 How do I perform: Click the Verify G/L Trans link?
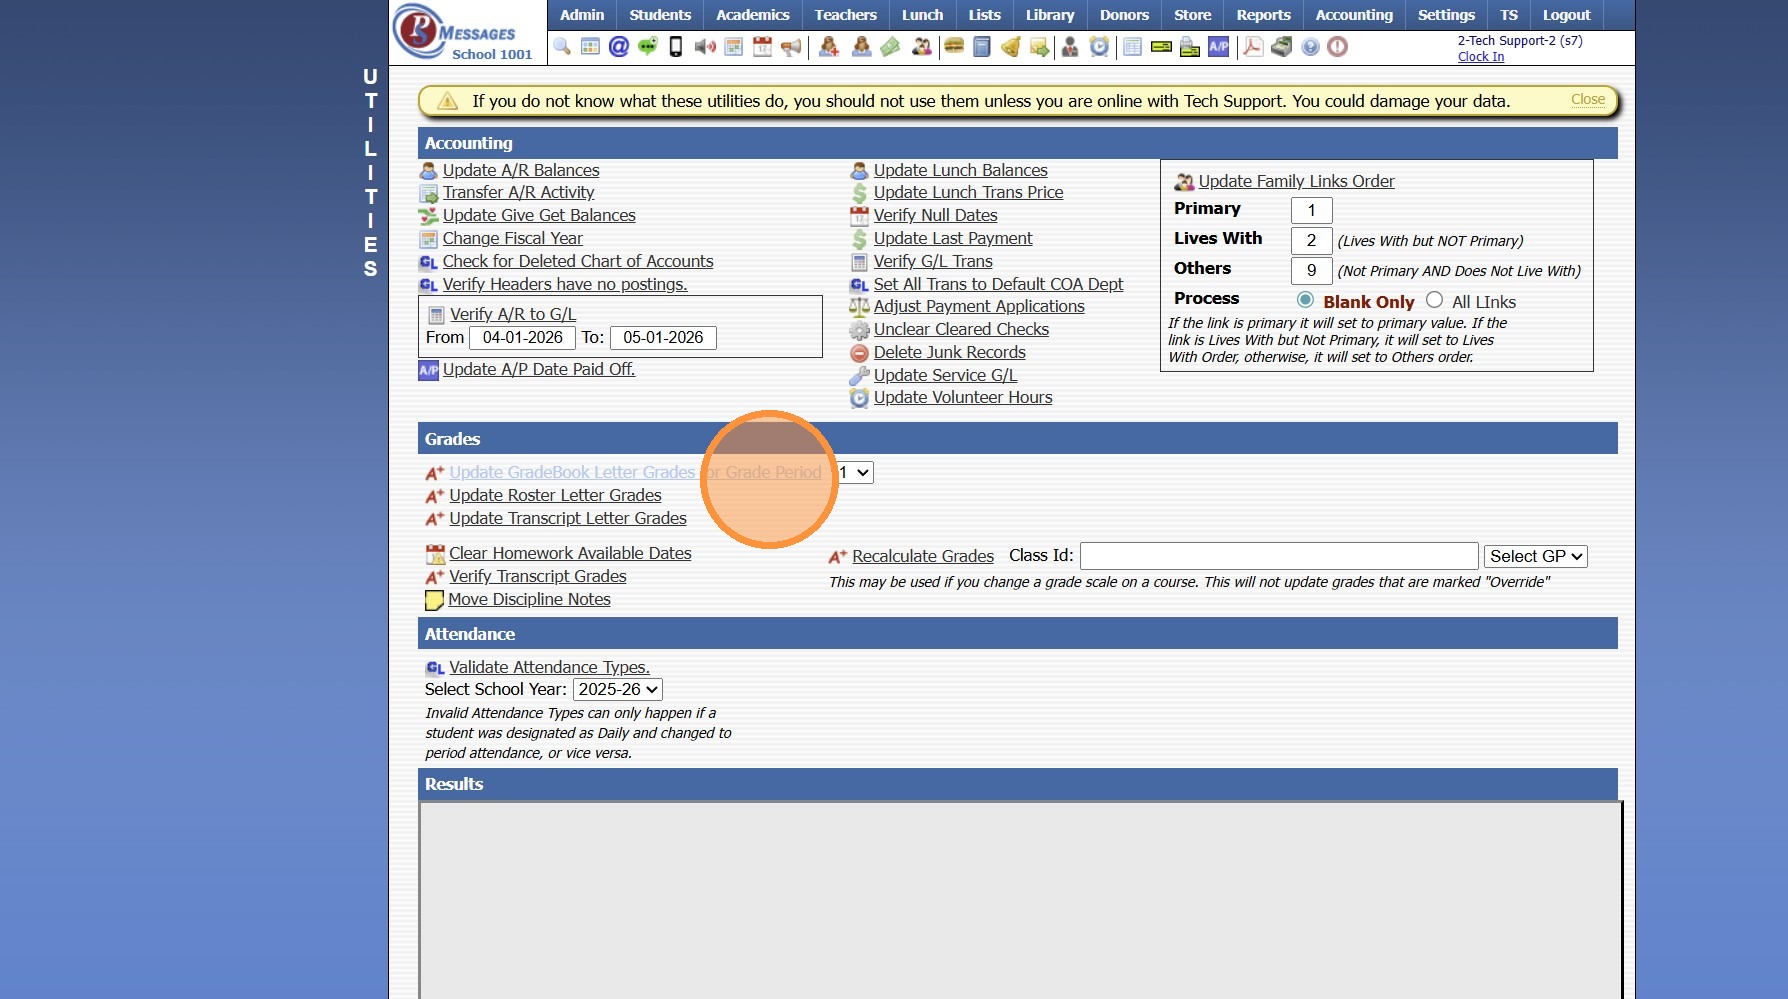tap(933, 261)
